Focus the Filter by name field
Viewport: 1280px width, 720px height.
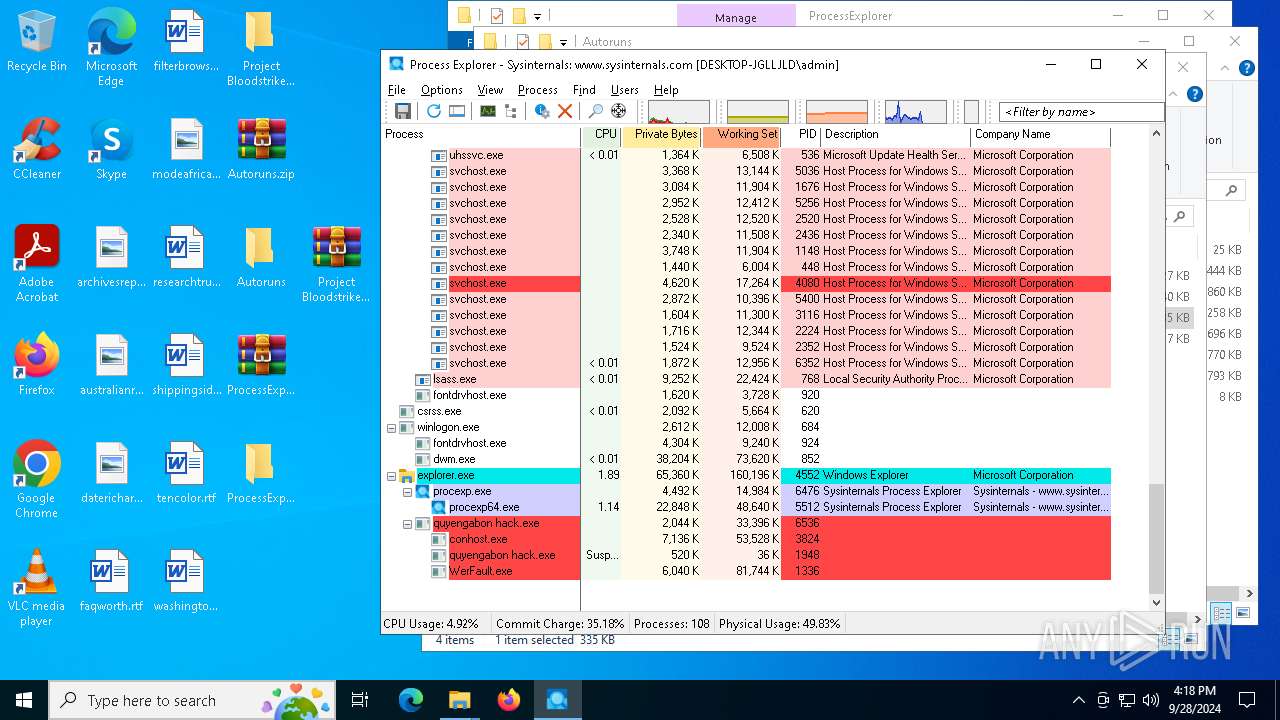click(x=1081, y=112)
